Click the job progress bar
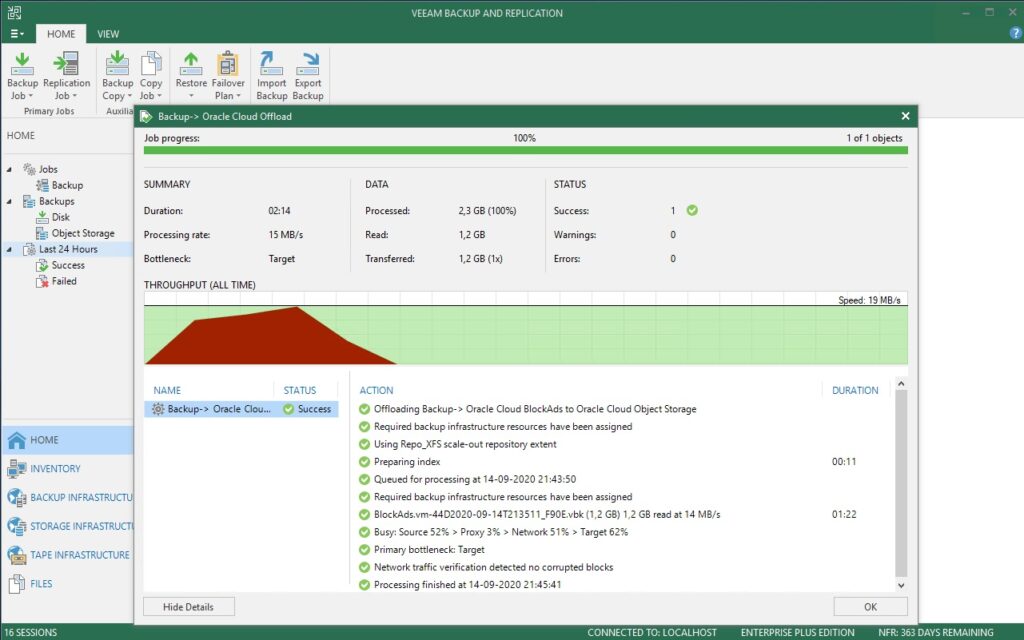The height and width of the screenshot is (640, 1024). (x=526, y=151)
